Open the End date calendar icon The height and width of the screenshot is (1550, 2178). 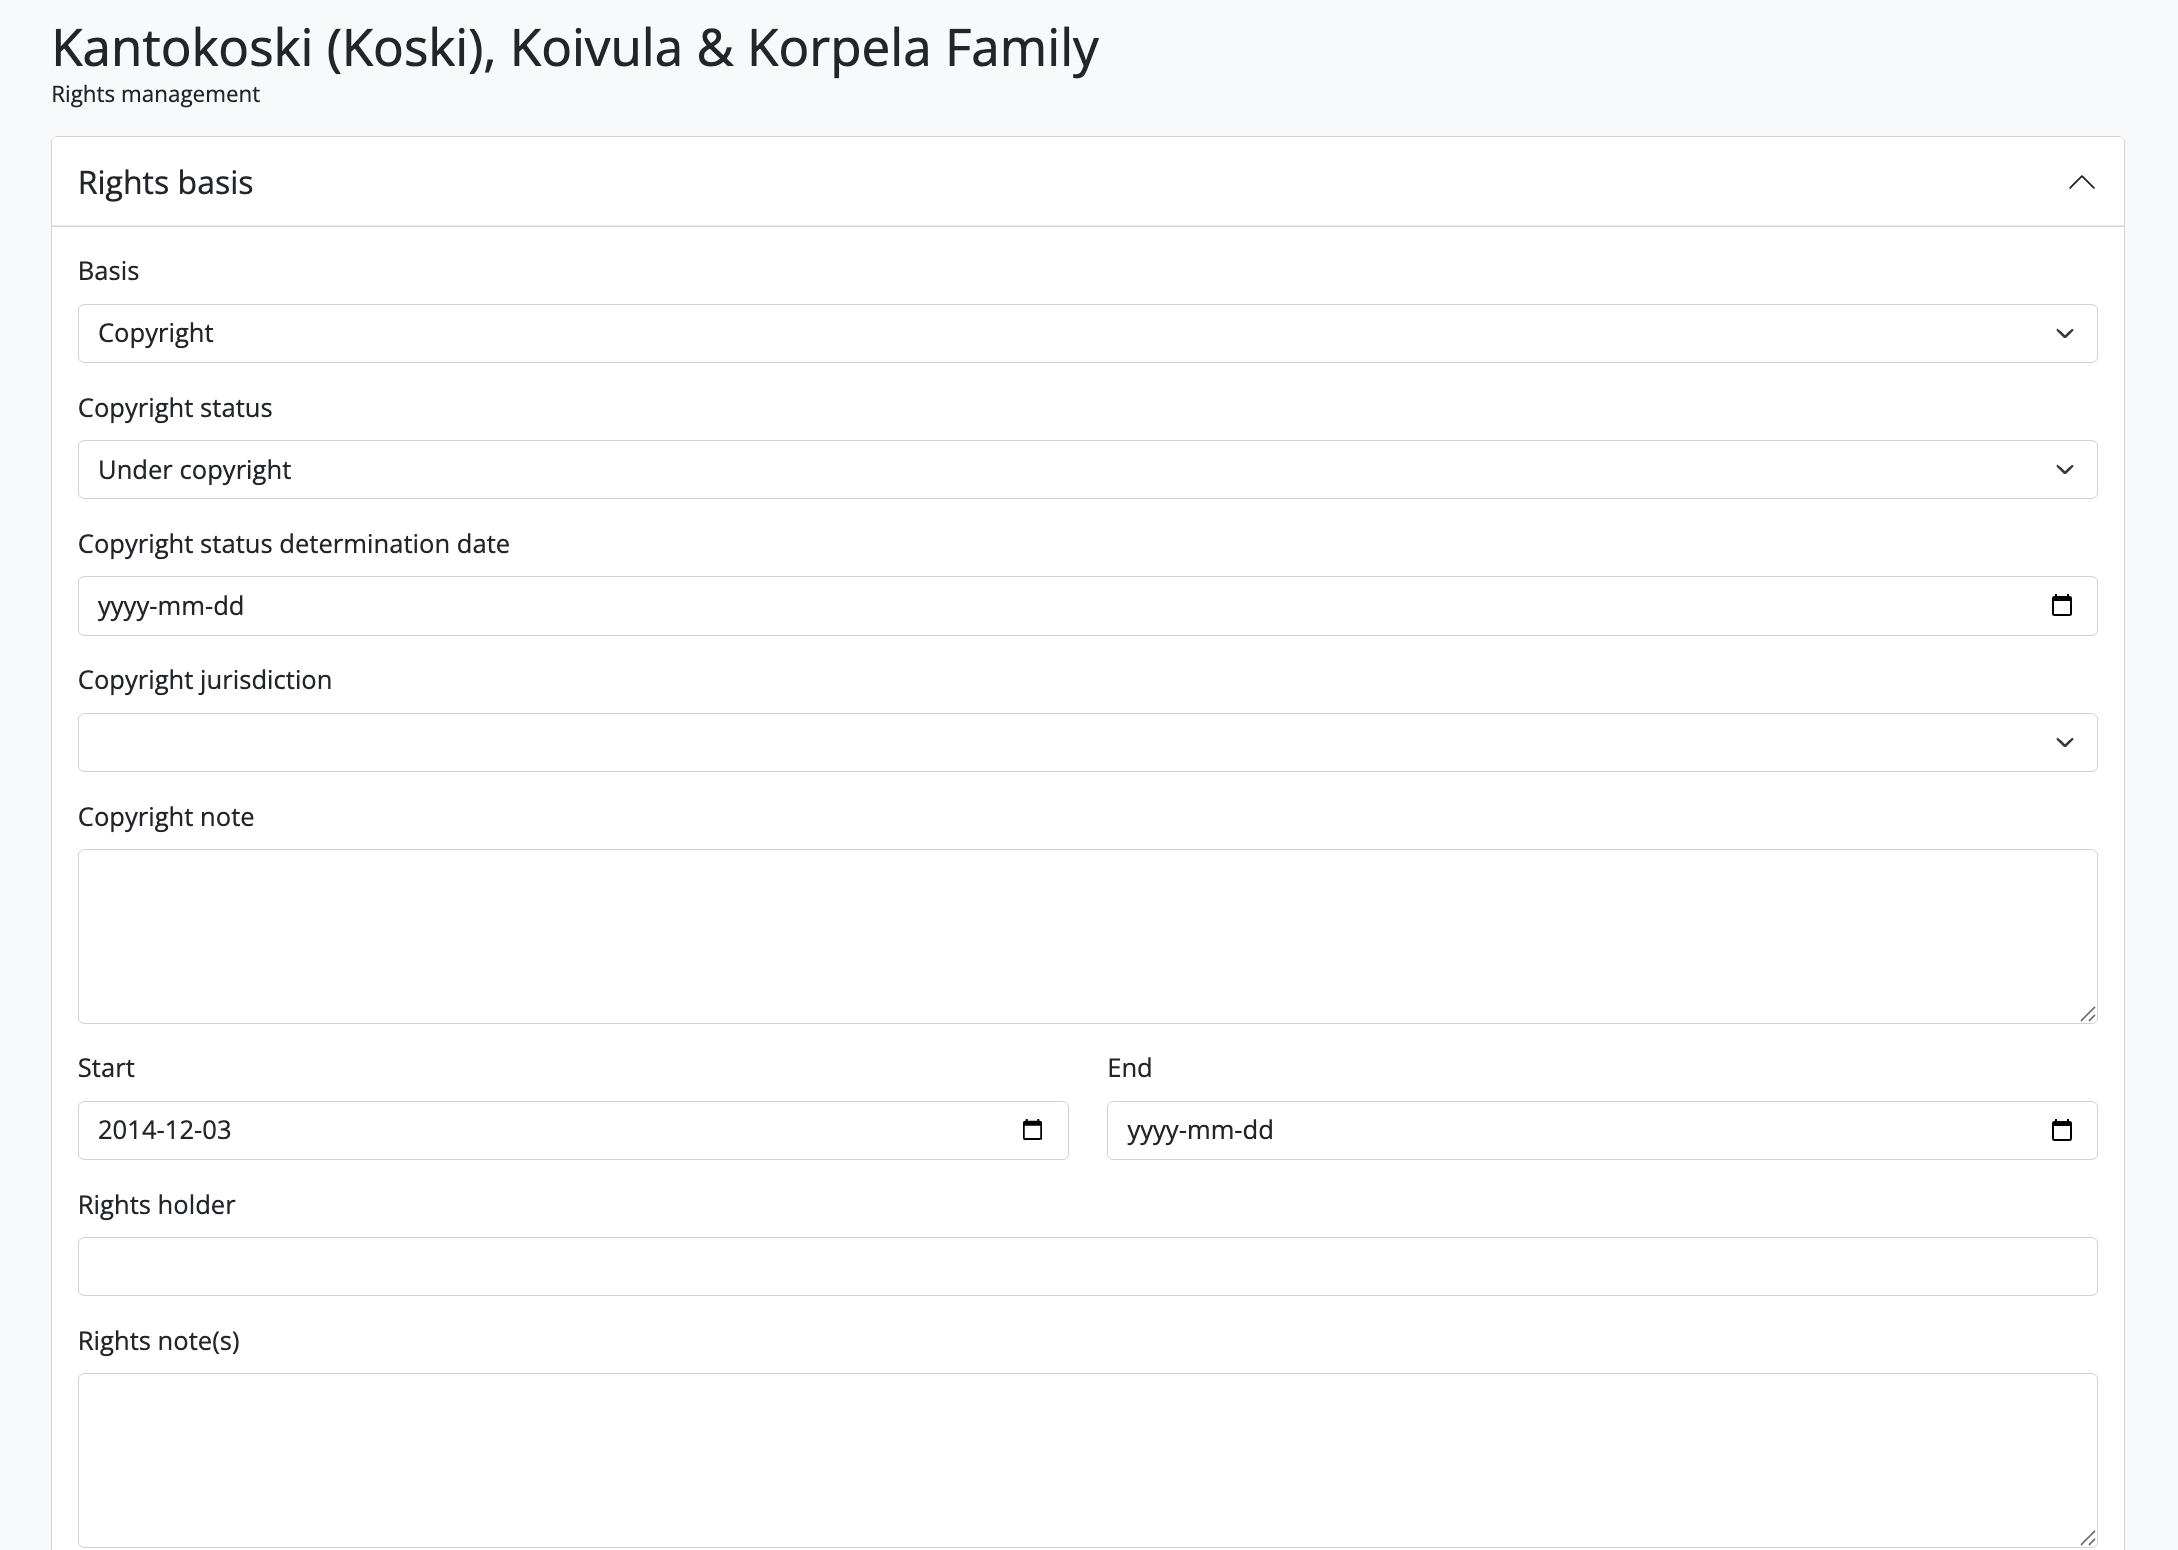[x=2061, y=1130]
